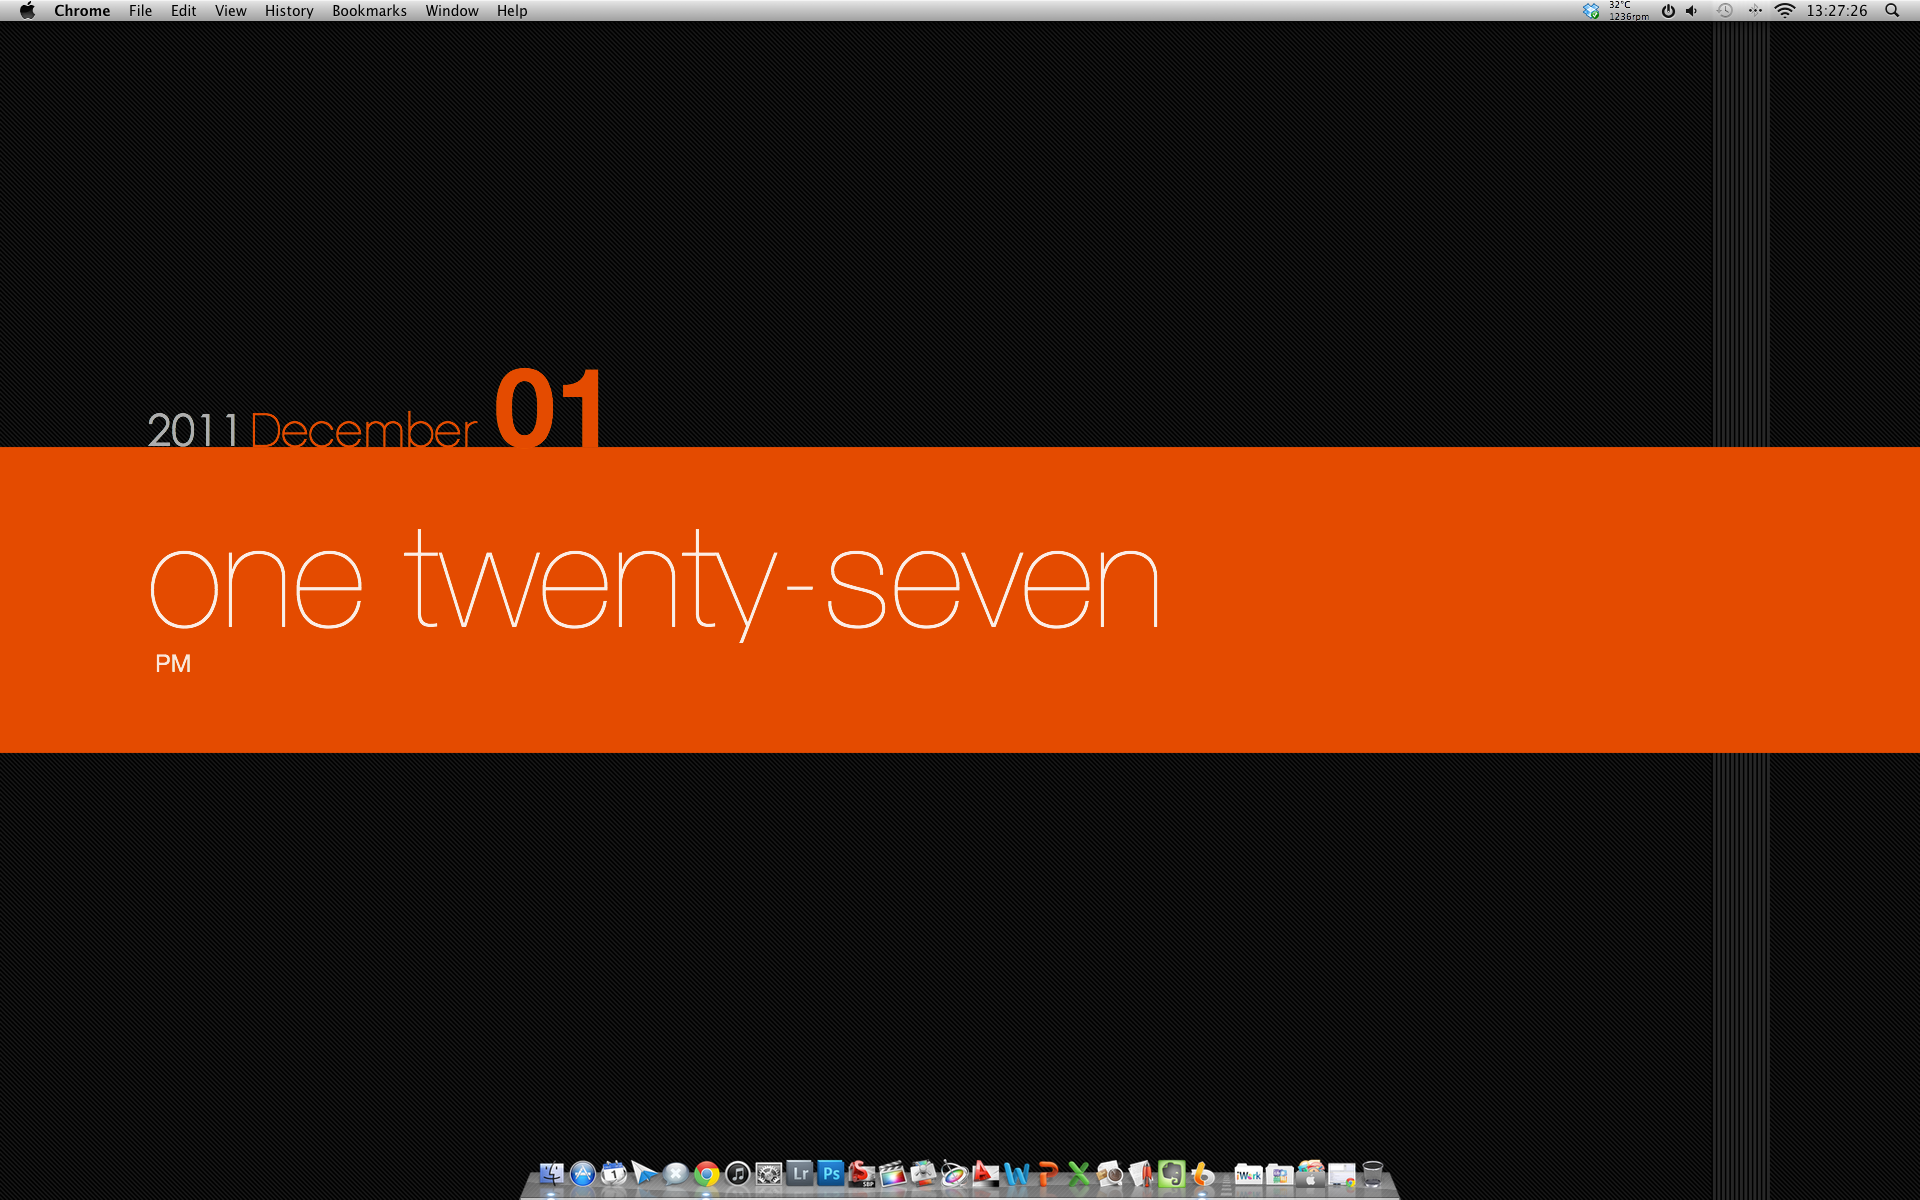Open the Finder icon in the dock

click(x=551, y=1174)
